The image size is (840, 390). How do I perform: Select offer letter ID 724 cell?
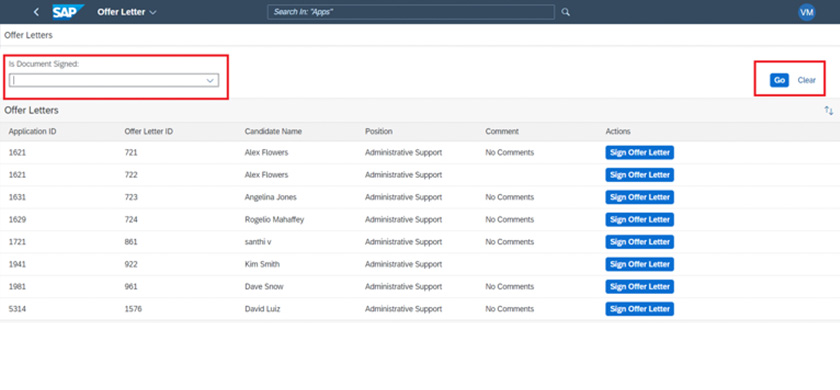131,220
